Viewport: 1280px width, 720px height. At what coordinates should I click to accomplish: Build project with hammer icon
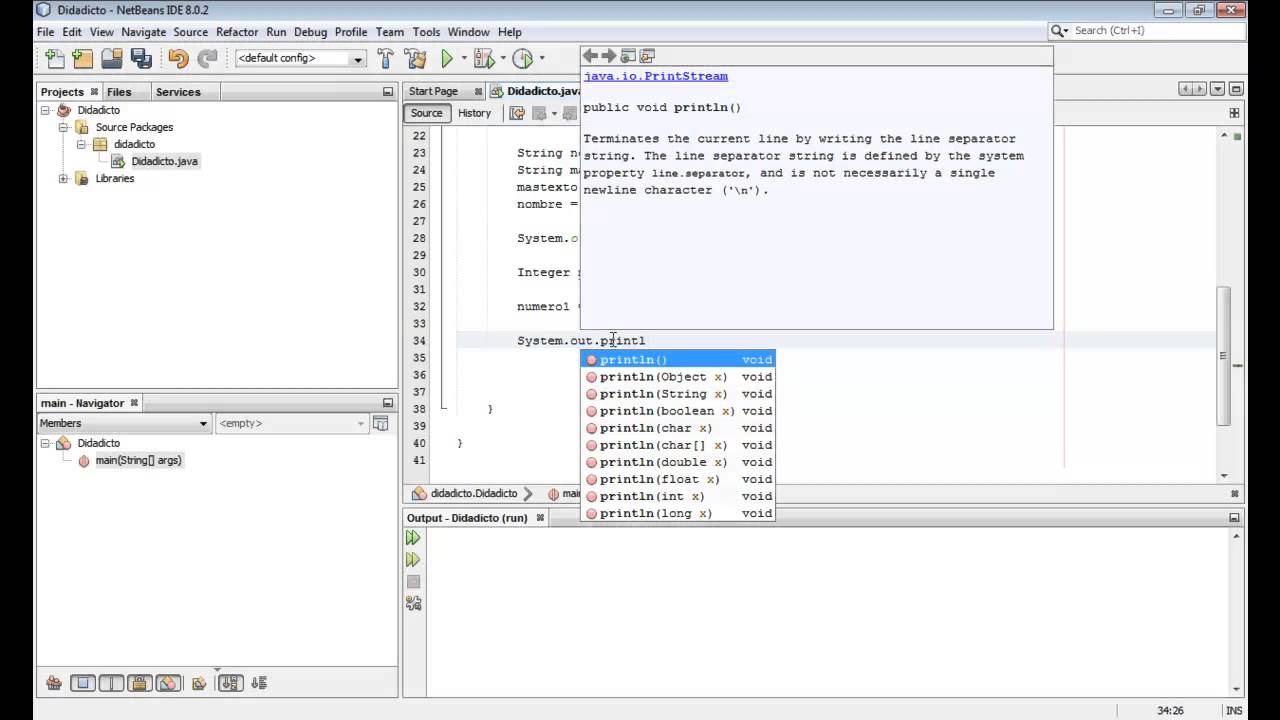point(386,58)
